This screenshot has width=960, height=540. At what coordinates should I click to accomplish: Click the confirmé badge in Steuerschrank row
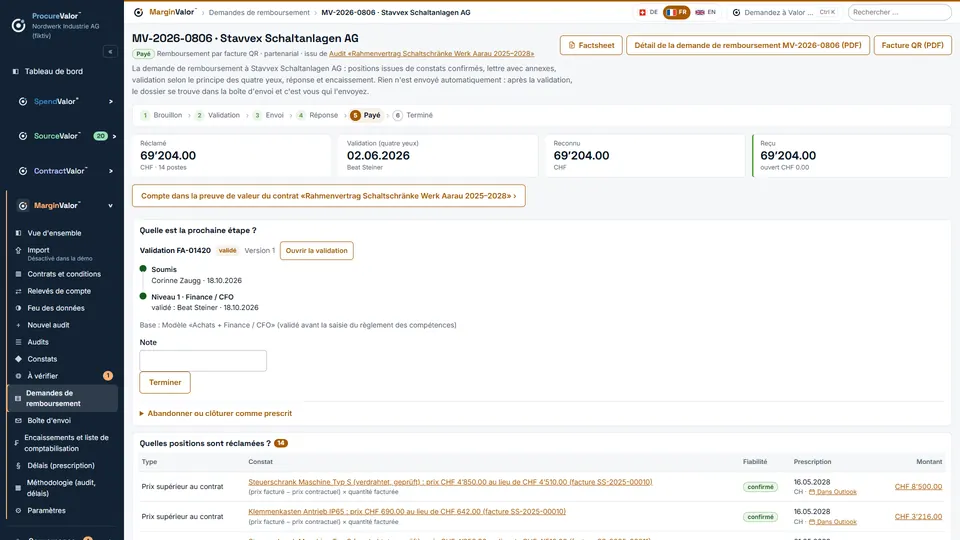coord(760,487)
